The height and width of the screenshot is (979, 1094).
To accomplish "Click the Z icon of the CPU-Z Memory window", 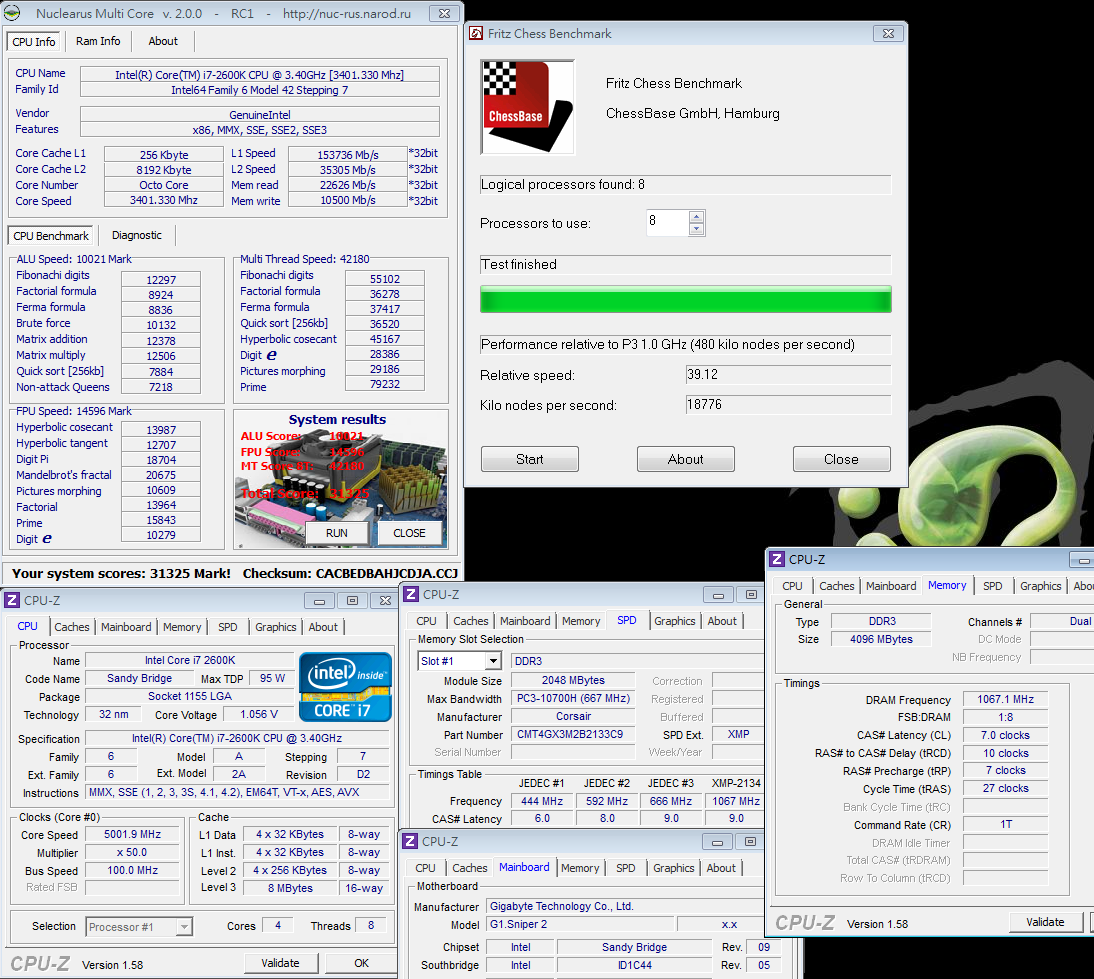I will pos(777,559).
